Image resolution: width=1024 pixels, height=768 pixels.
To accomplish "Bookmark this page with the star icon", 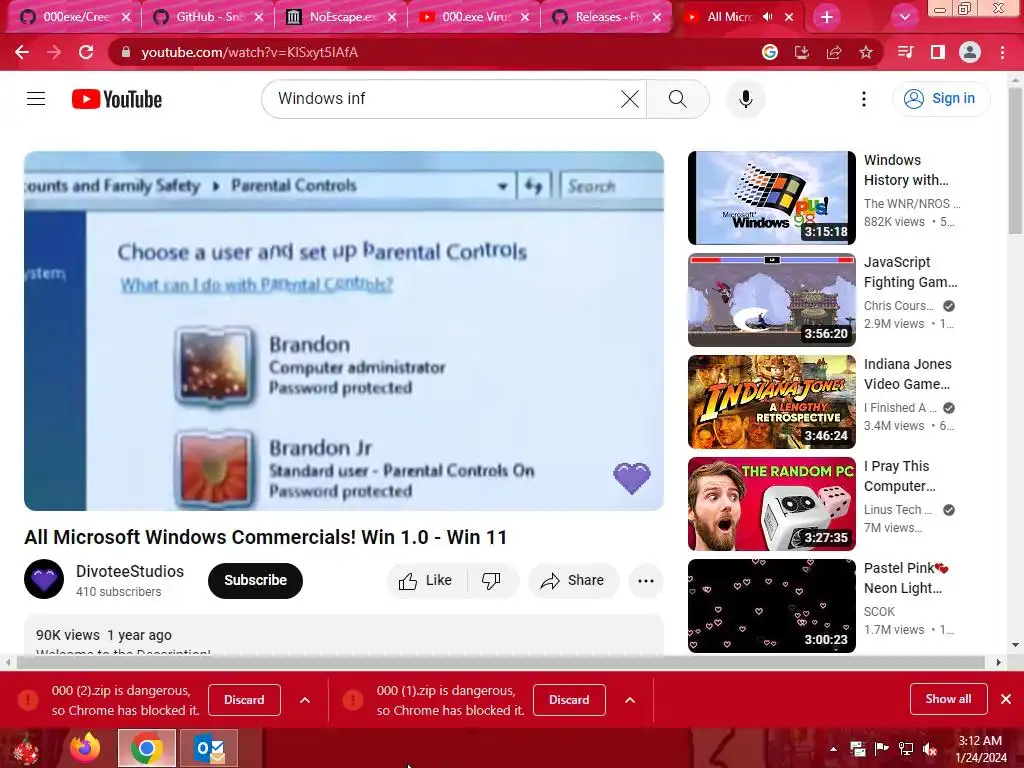I will point(866,52).
